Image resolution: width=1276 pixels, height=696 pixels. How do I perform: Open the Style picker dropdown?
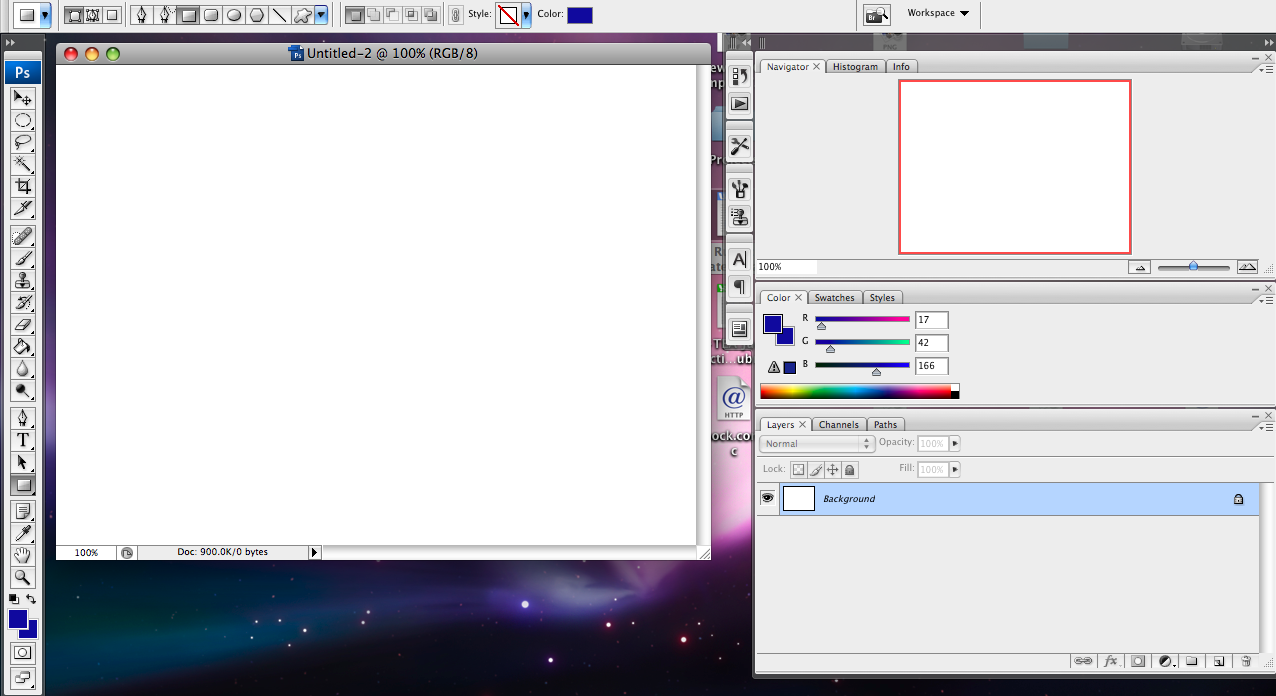(526, 15)
